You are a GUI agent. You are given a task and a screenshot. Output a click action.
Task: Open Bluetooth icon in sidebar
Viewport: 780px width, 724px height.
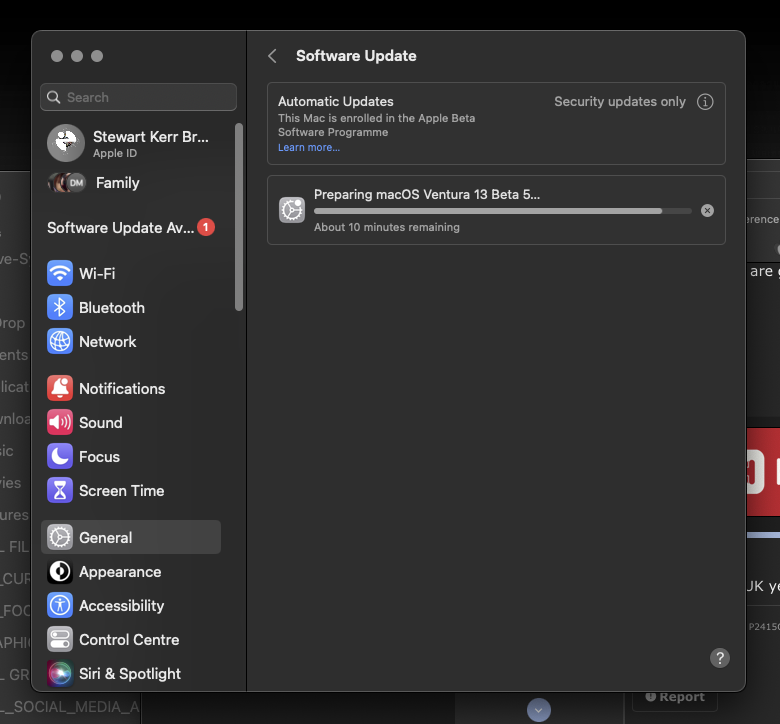pos(60,307)
